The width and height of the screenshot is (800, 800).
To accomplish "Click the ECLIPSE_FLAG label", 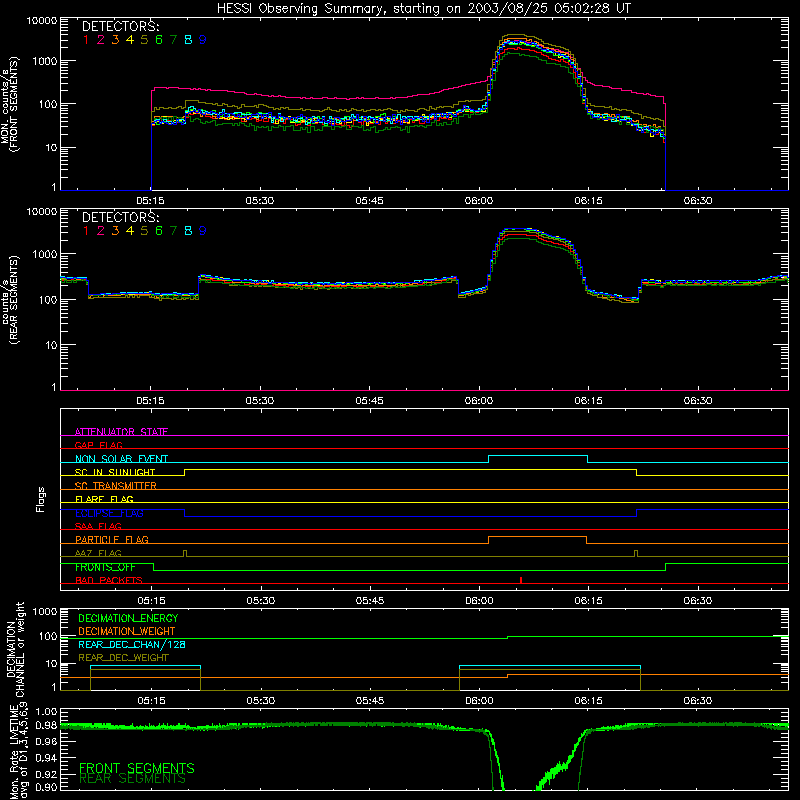I will point(109,513).
